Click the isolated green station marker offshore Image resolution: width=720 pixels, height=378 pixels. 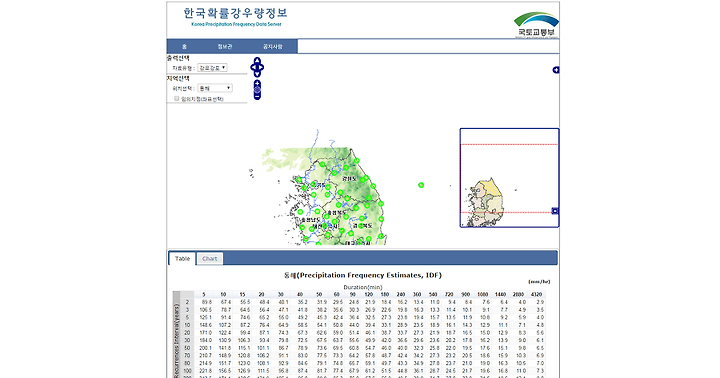tap(421, 185)
